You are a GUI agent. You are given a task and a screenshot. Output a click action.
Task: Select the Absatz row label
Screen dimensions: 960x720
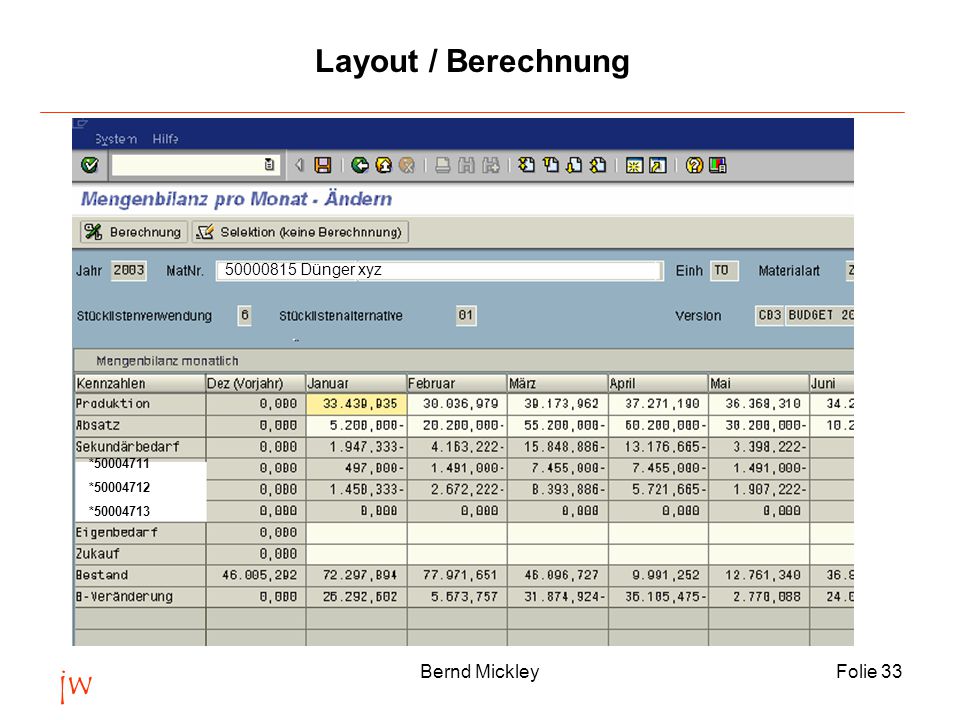point(140,426)
